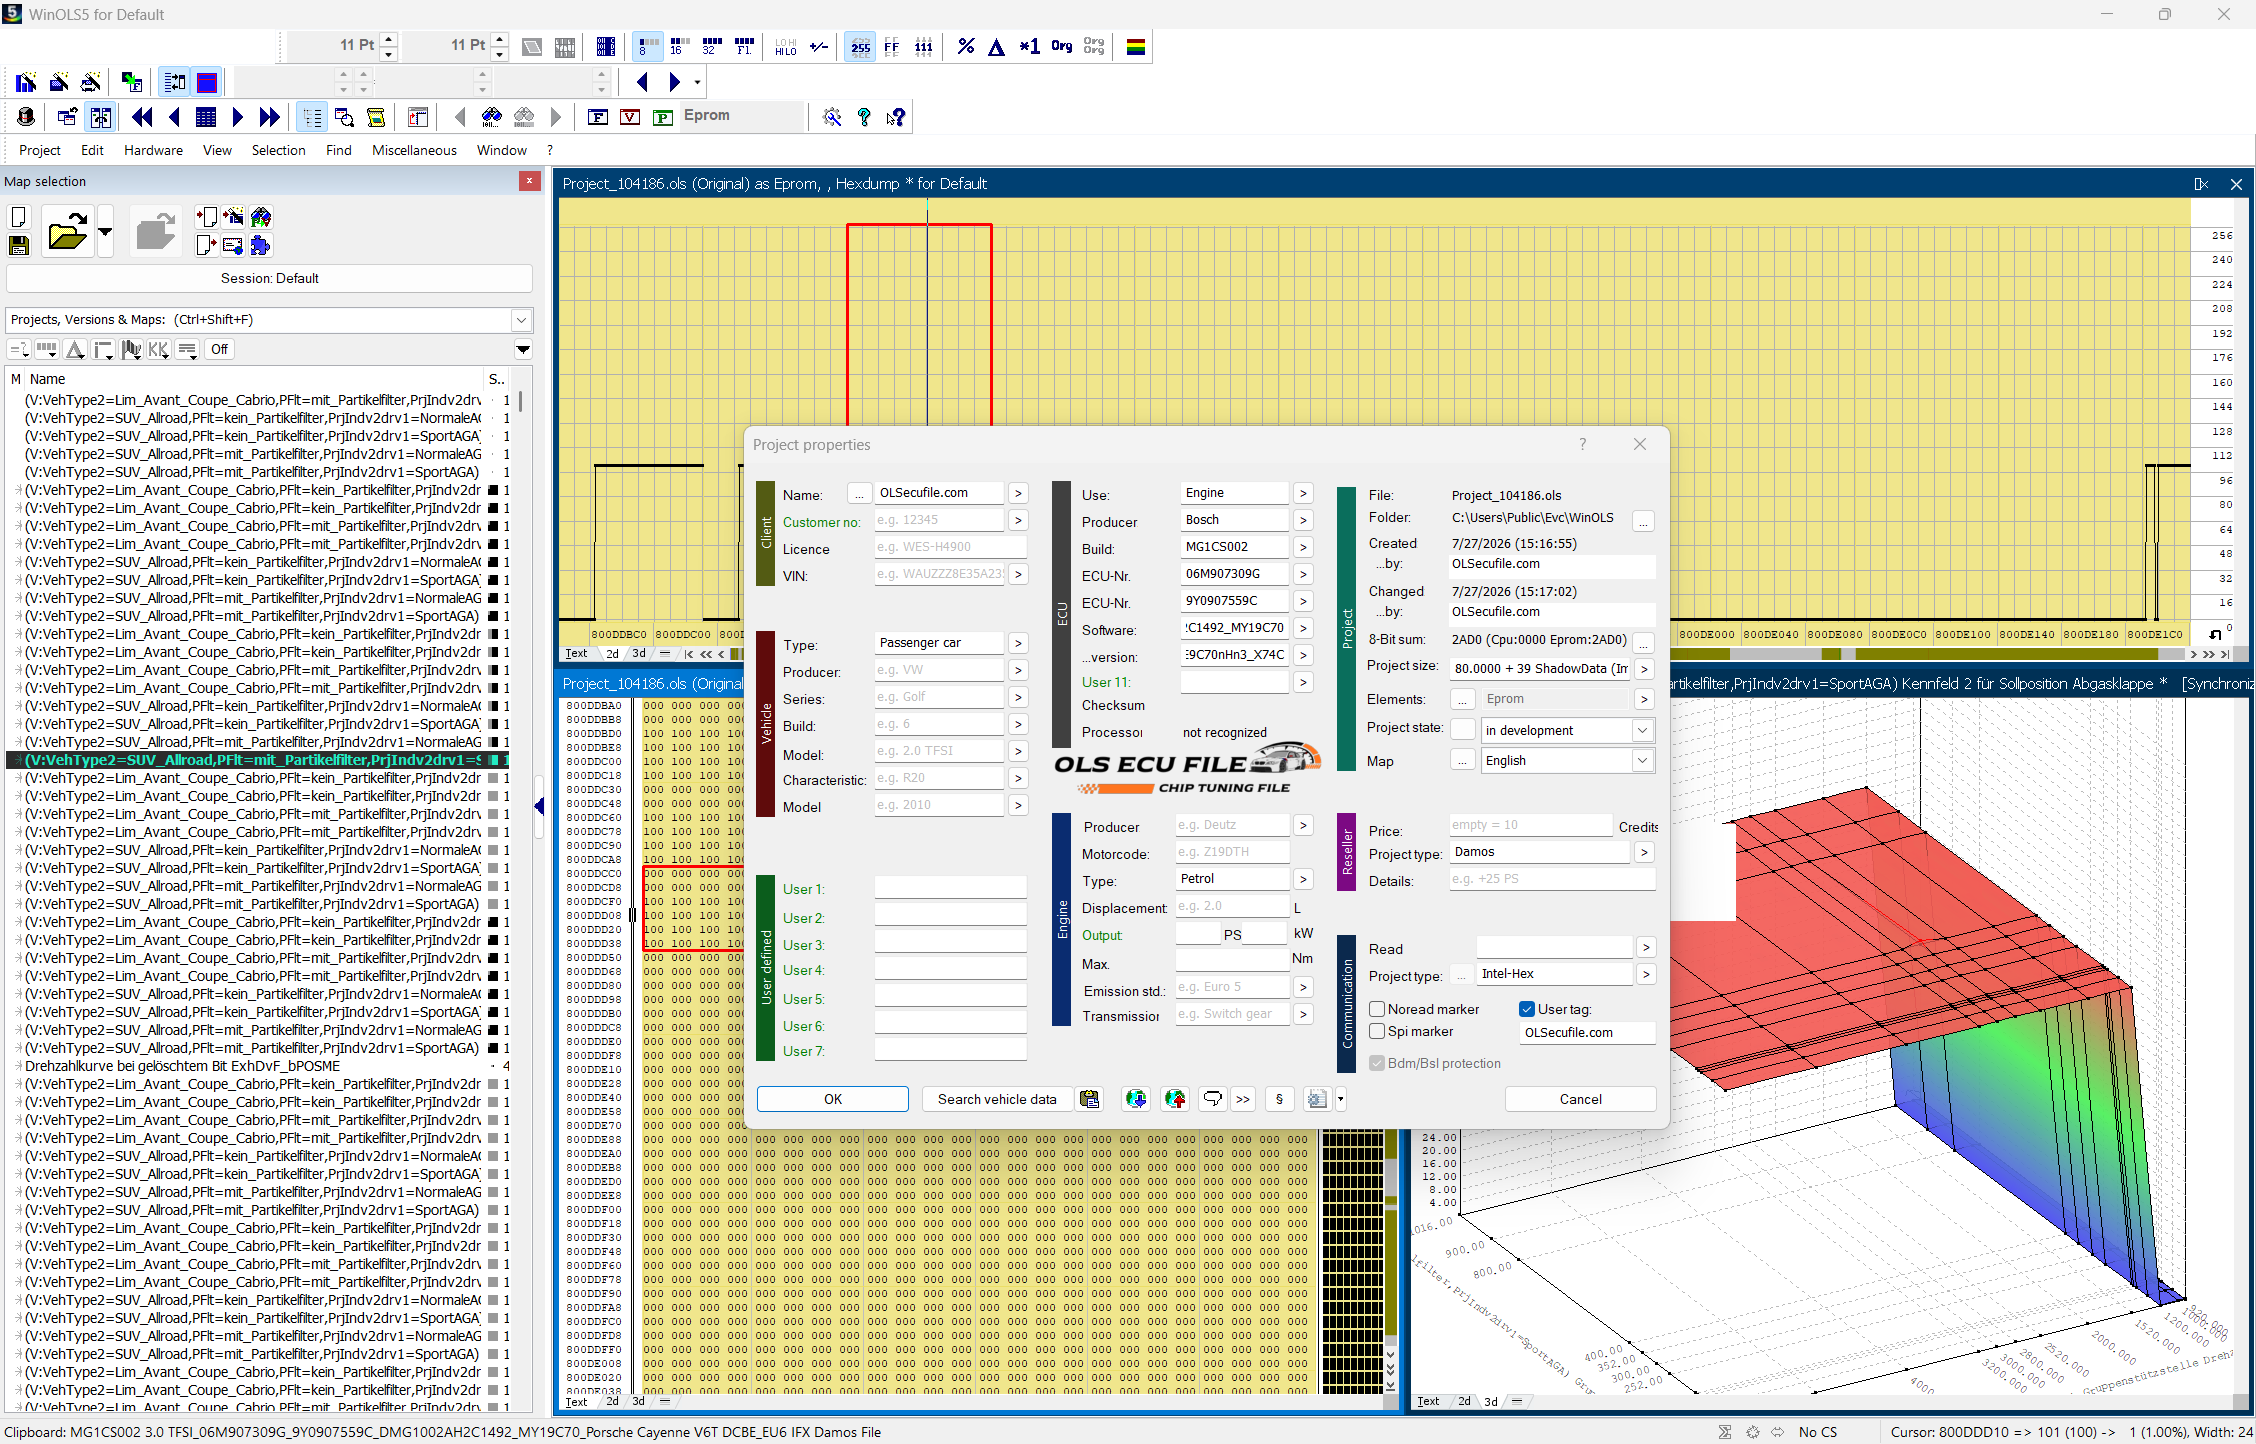Open the Window menu

501,150
